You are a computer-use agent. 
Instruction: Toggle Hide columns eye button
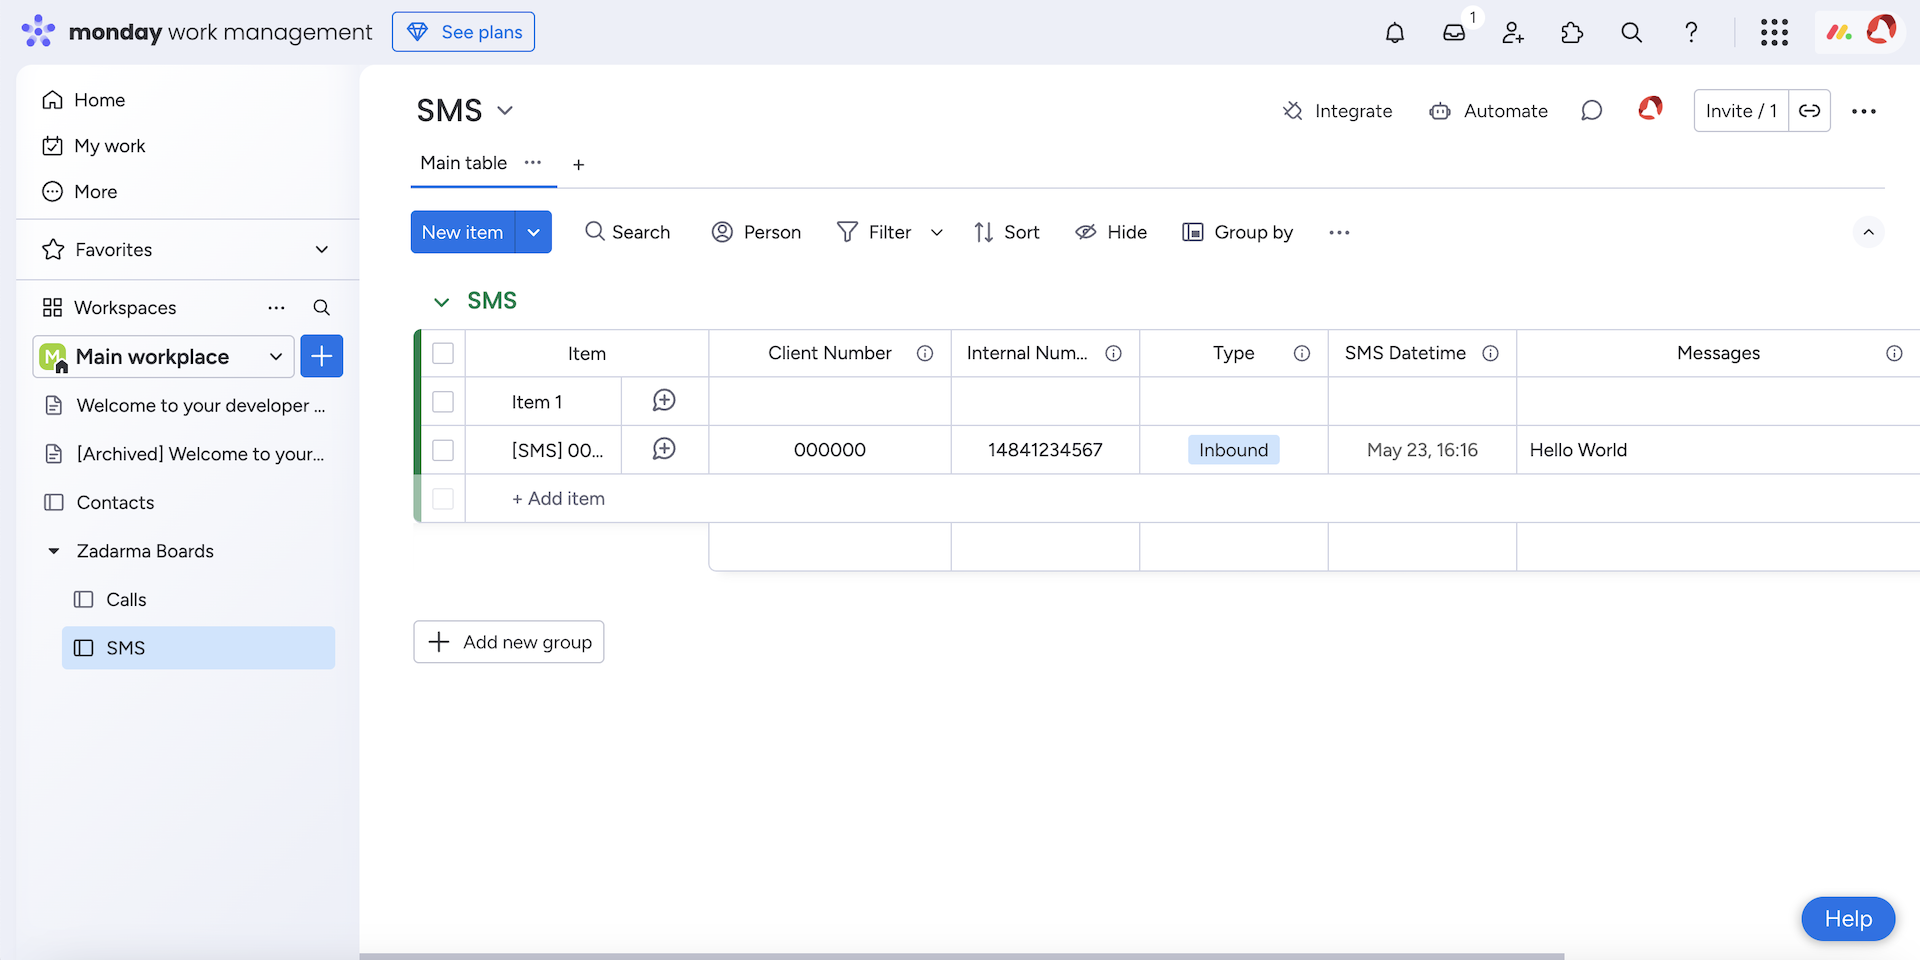1111,232
